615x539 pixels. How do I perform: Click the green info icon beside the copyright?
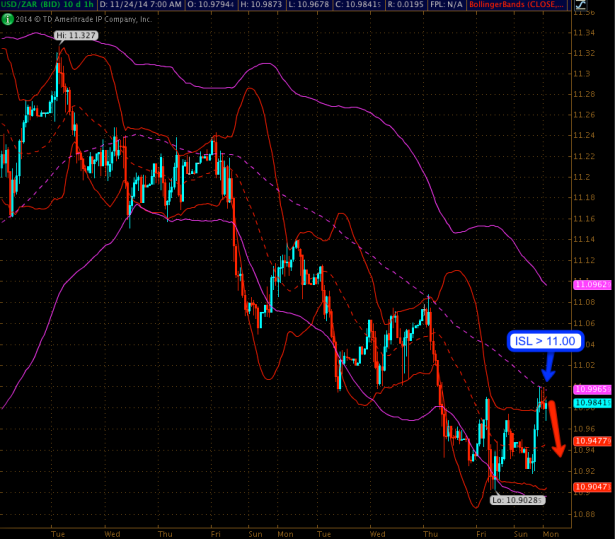pos(5,19)
